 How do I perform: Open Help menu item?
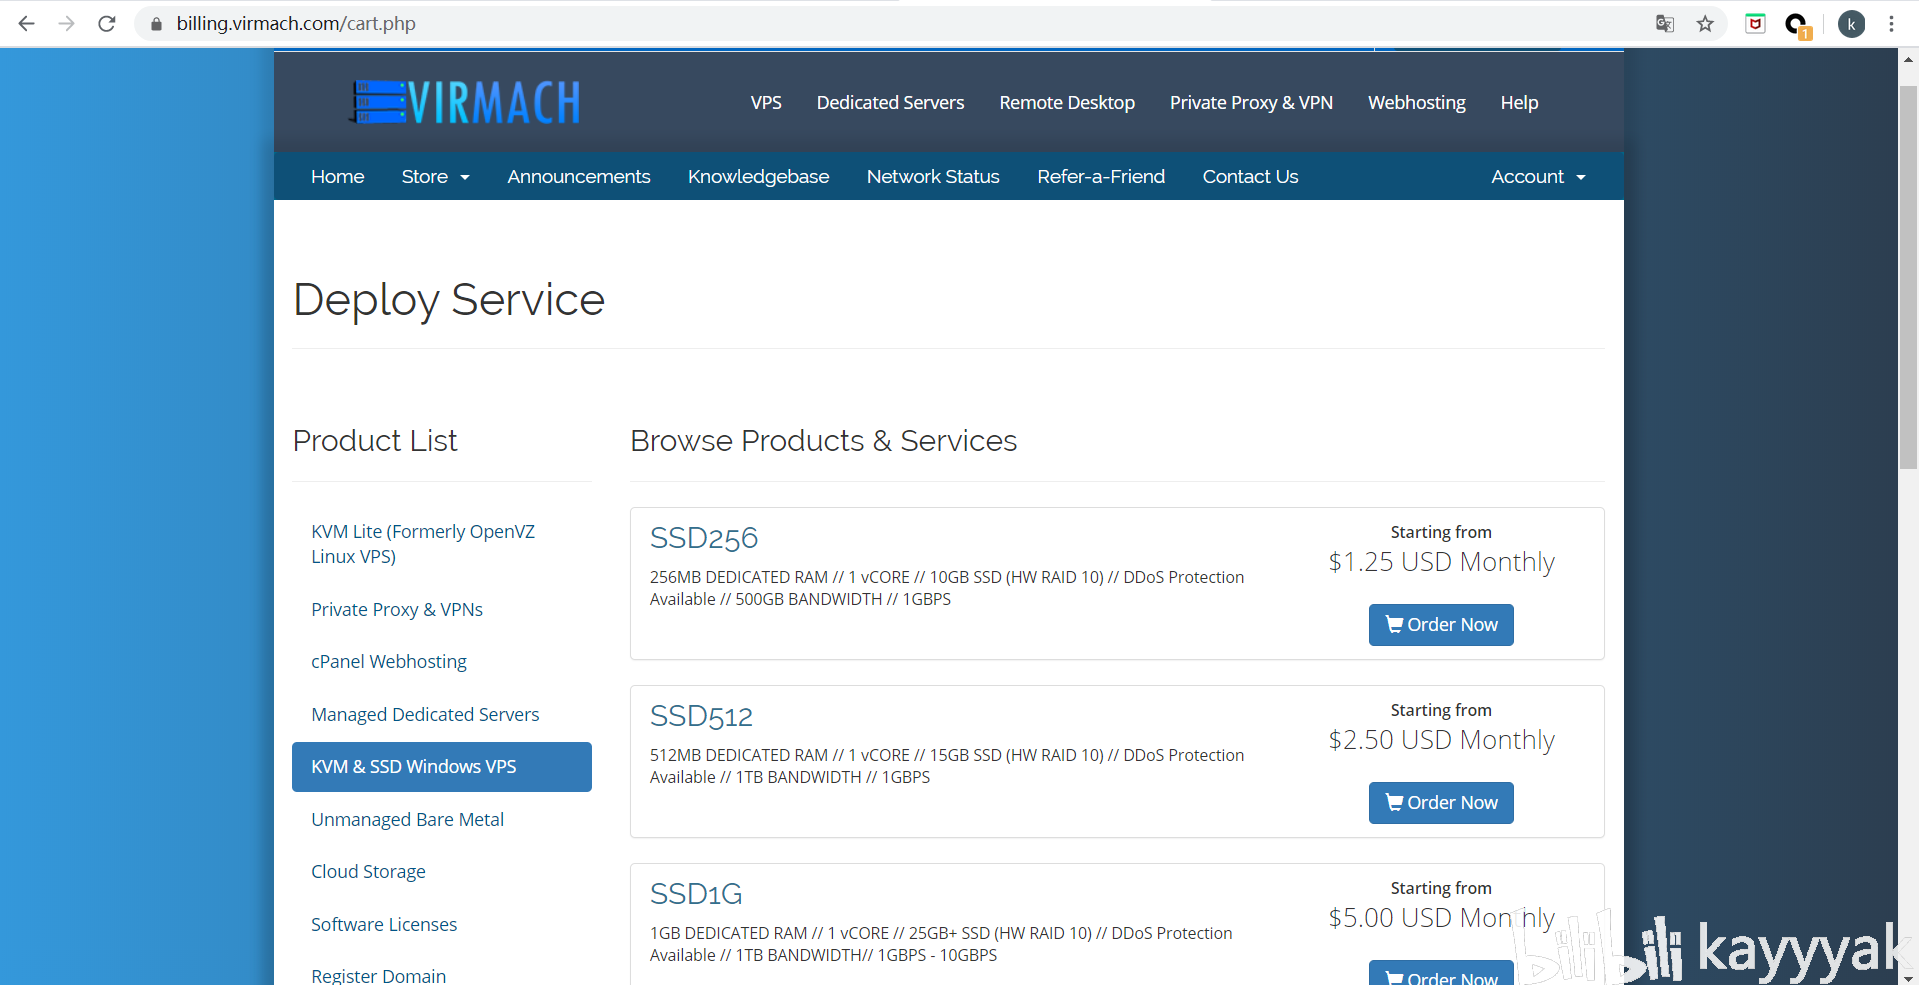point(1519,102)
